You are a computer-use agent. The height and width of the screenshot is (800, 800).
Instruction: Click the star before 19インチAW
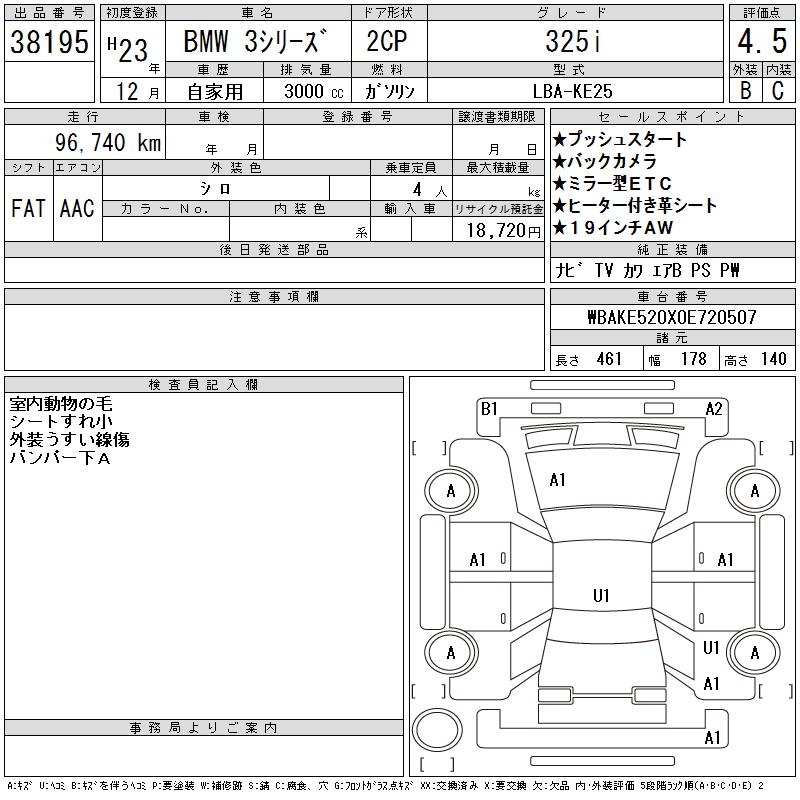pyautogui.click(x=560, y=228)
